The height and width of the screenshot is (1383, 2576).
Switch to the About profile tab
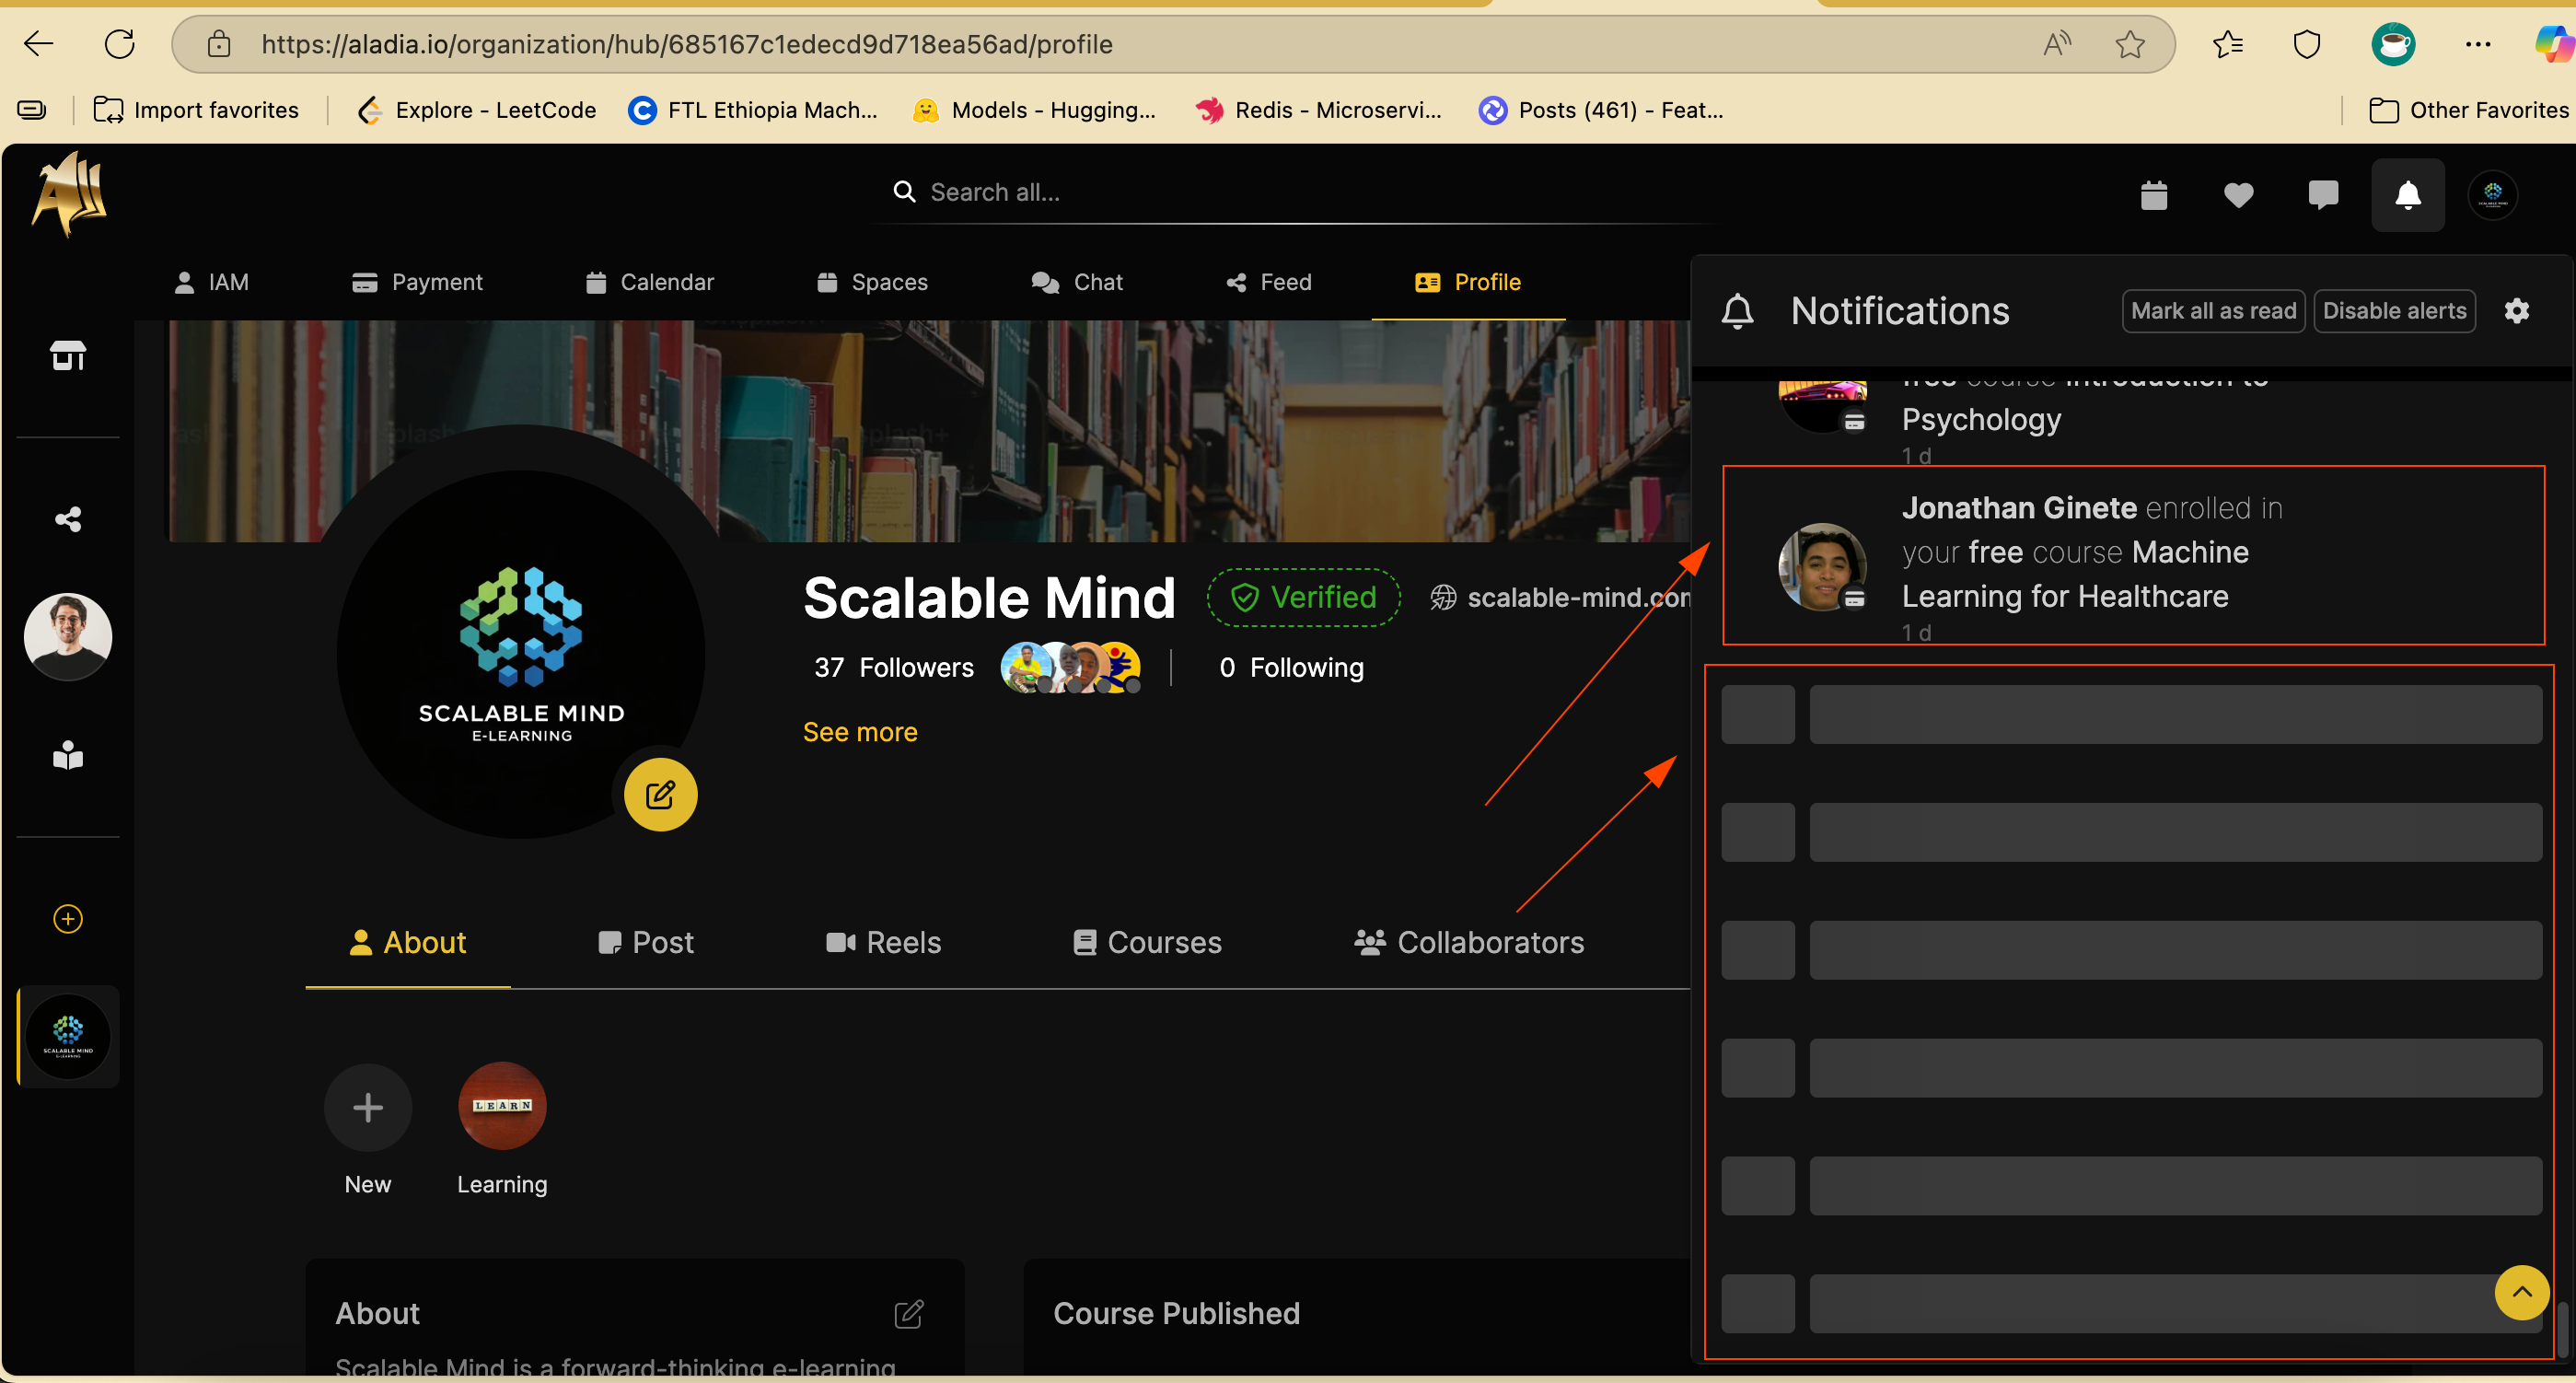pyautogui.click(x=408, y=943)
